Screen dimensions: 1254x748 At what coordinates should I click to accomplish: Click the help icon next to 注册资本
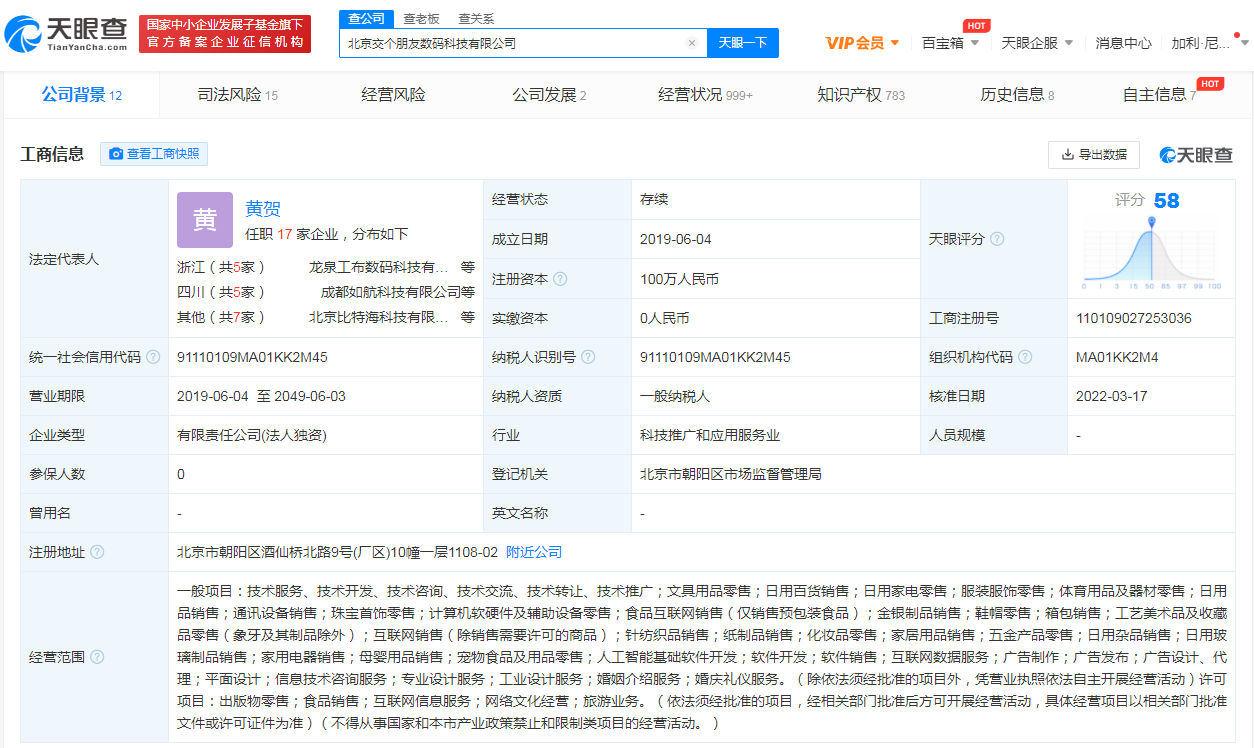pos(560,279)
